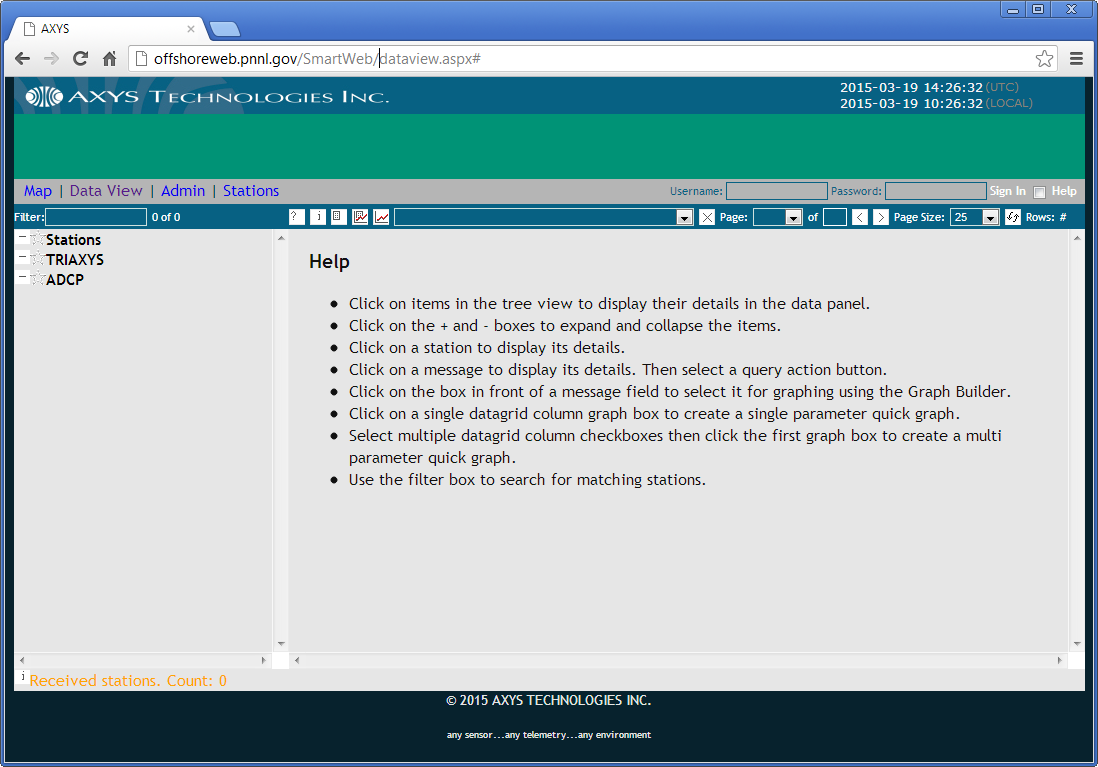Reload the page with refresh icon
This screenshot has height=767, width=1098.
(x=81, y=59)
